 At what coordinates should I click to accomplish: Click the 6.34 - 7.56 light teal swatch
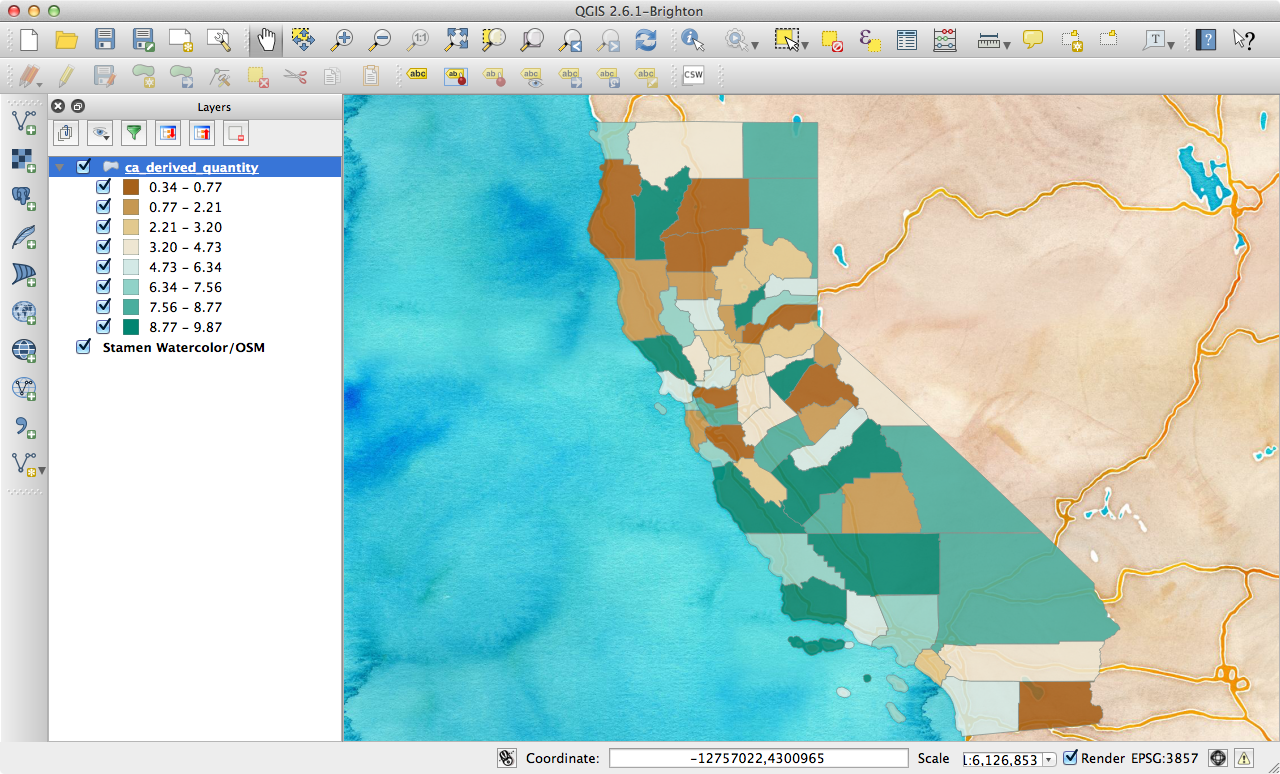(131, 287)
